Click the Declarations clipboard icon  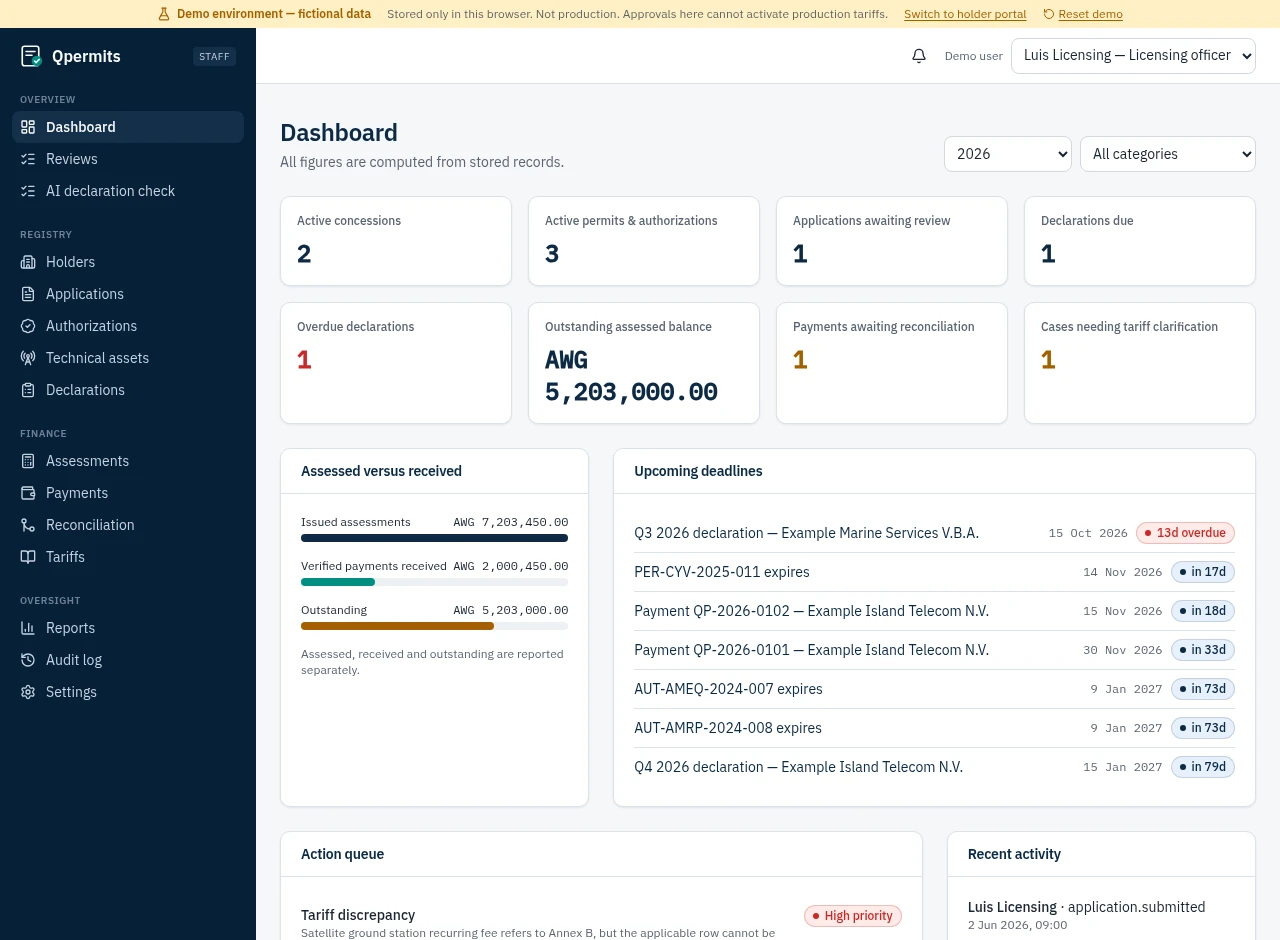click(28, 390)
